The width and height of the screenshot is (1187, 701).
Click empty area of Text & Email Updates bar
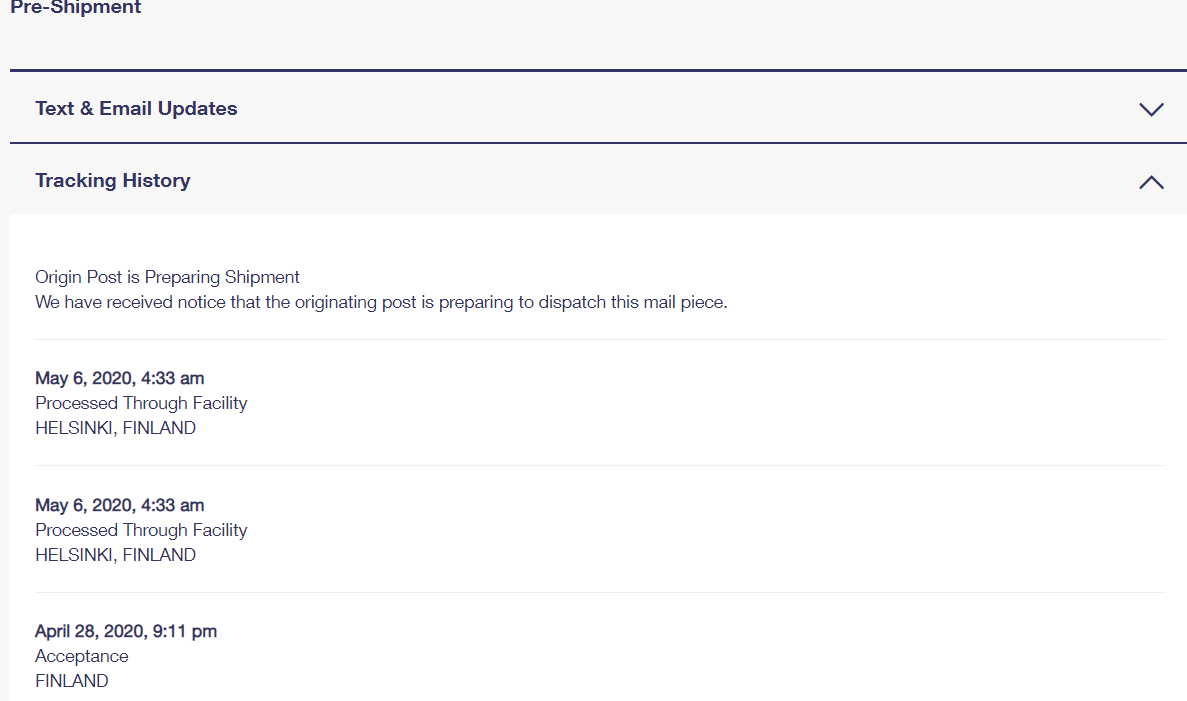[x=681, y=108]
